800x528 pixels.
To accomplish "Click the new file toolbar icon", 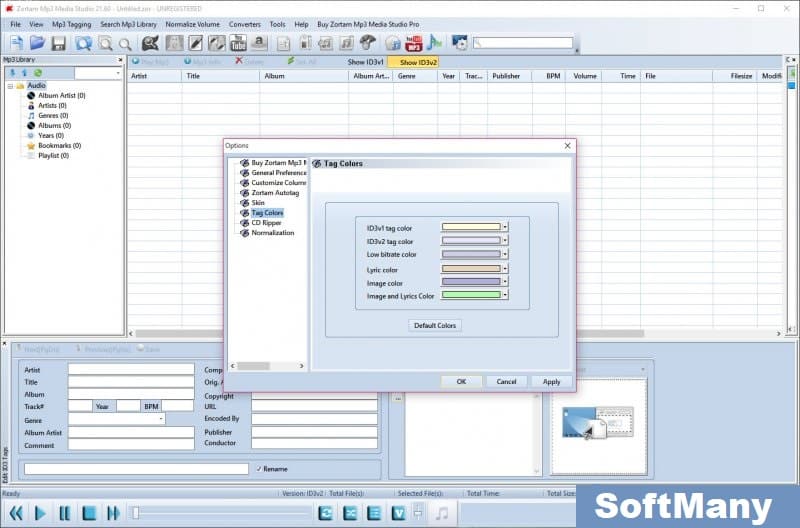I will (16, 43).
